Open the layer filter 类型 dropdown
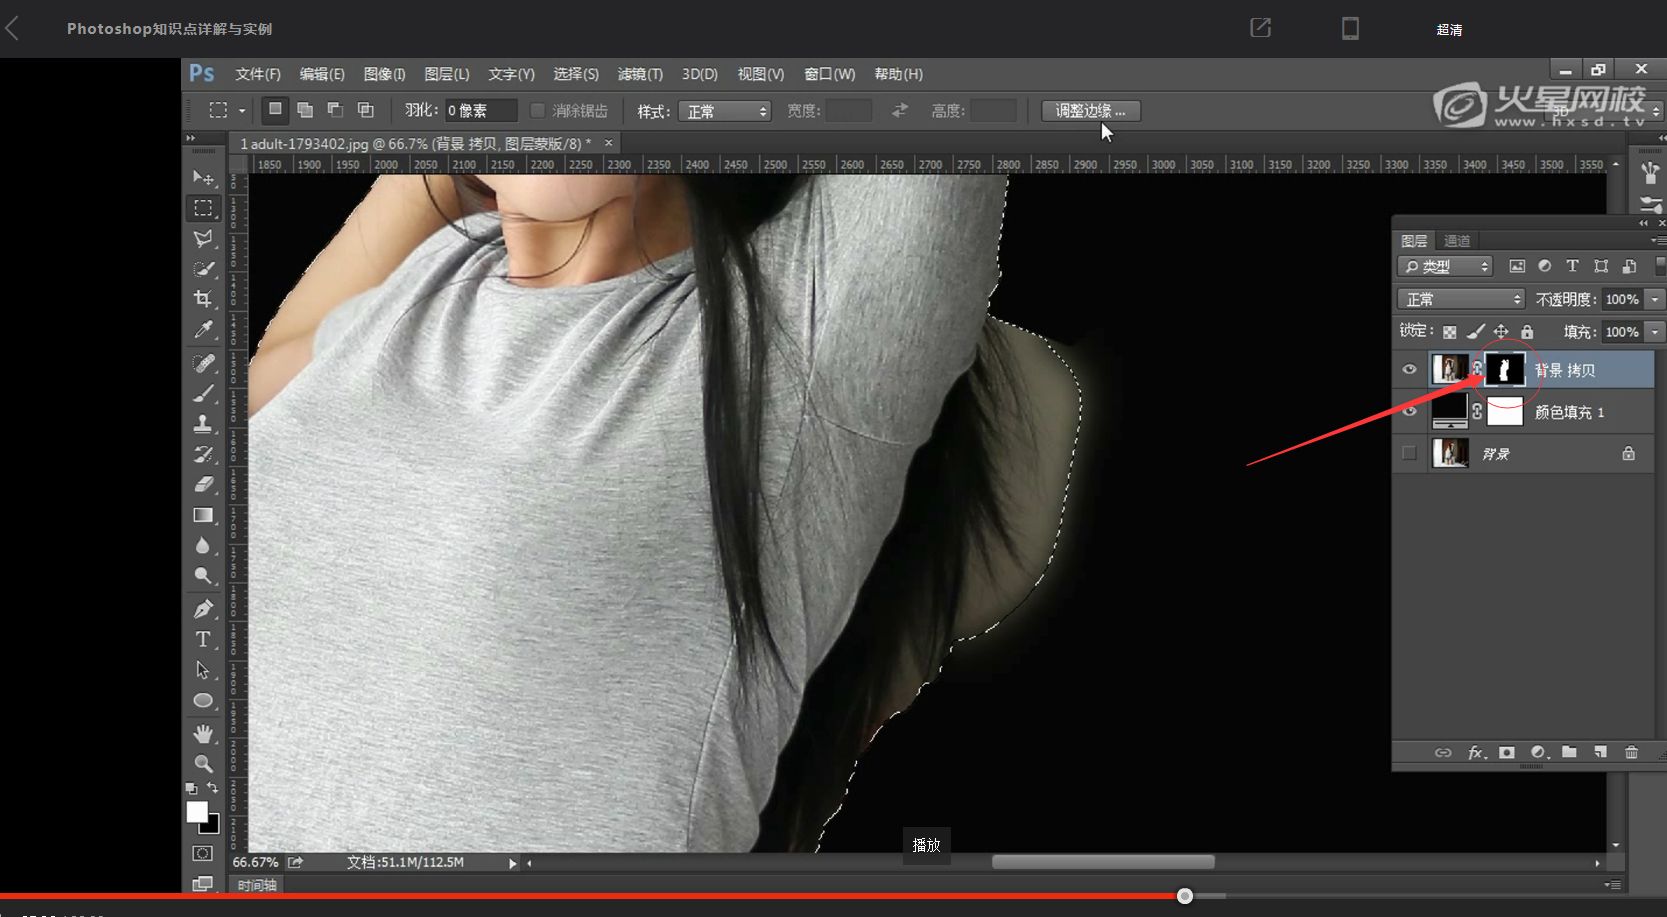The width and height of the screenshot is (1667, 917). [1445, 266]
